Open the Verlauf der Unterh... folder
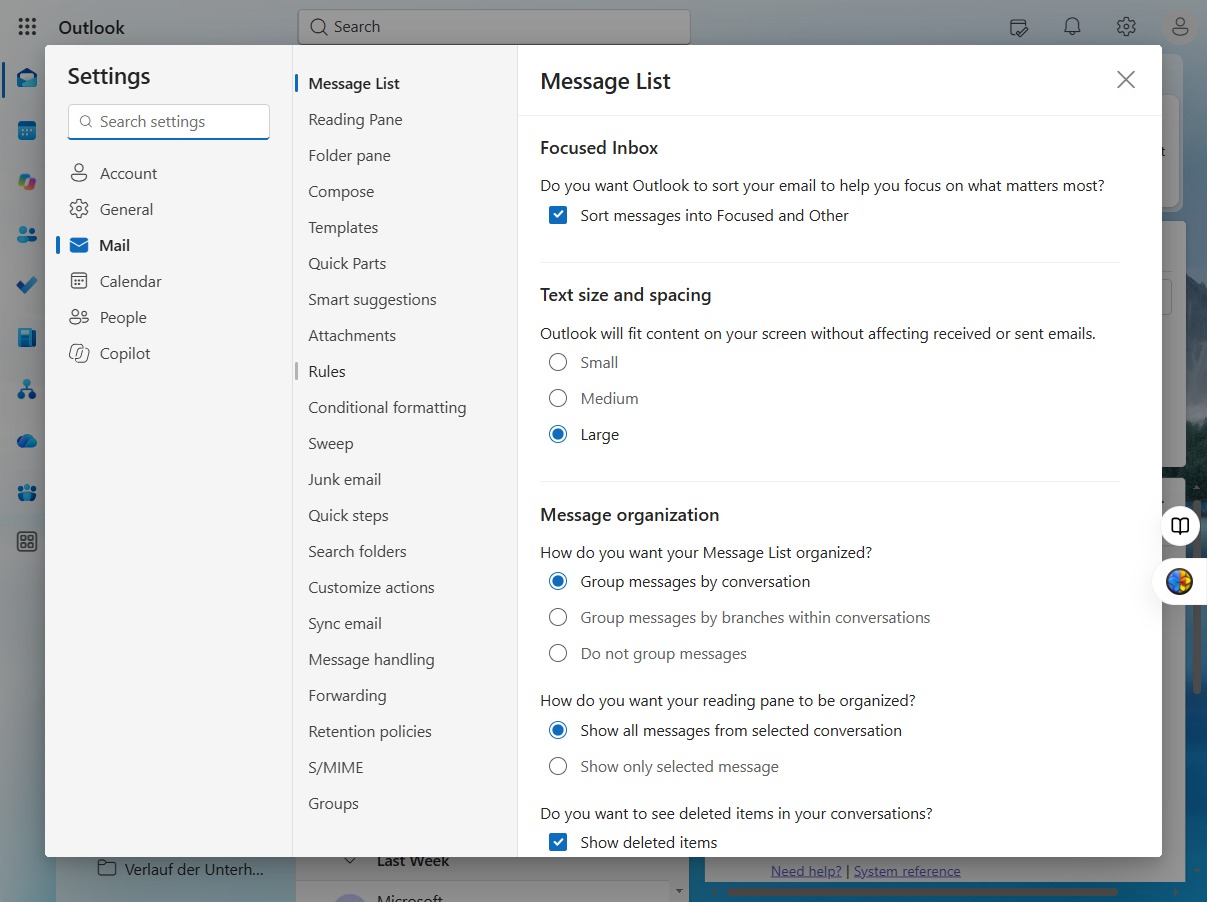The height and width of the screenshot is (902, 1207). (x=182, y=869)
